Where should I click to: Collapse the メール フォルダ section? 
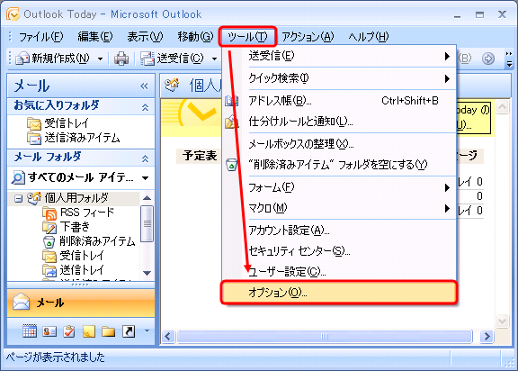[x=145, y=159]
